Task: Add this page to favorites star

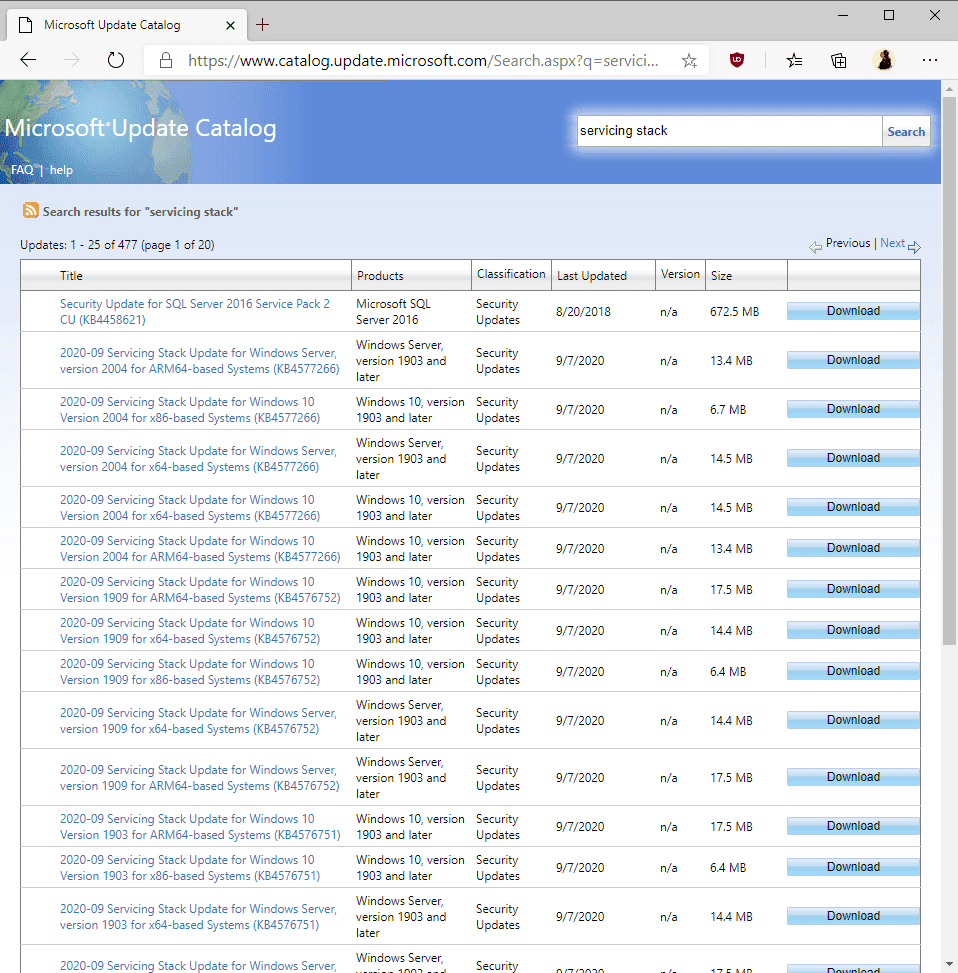Action: [x=689, y=60]
